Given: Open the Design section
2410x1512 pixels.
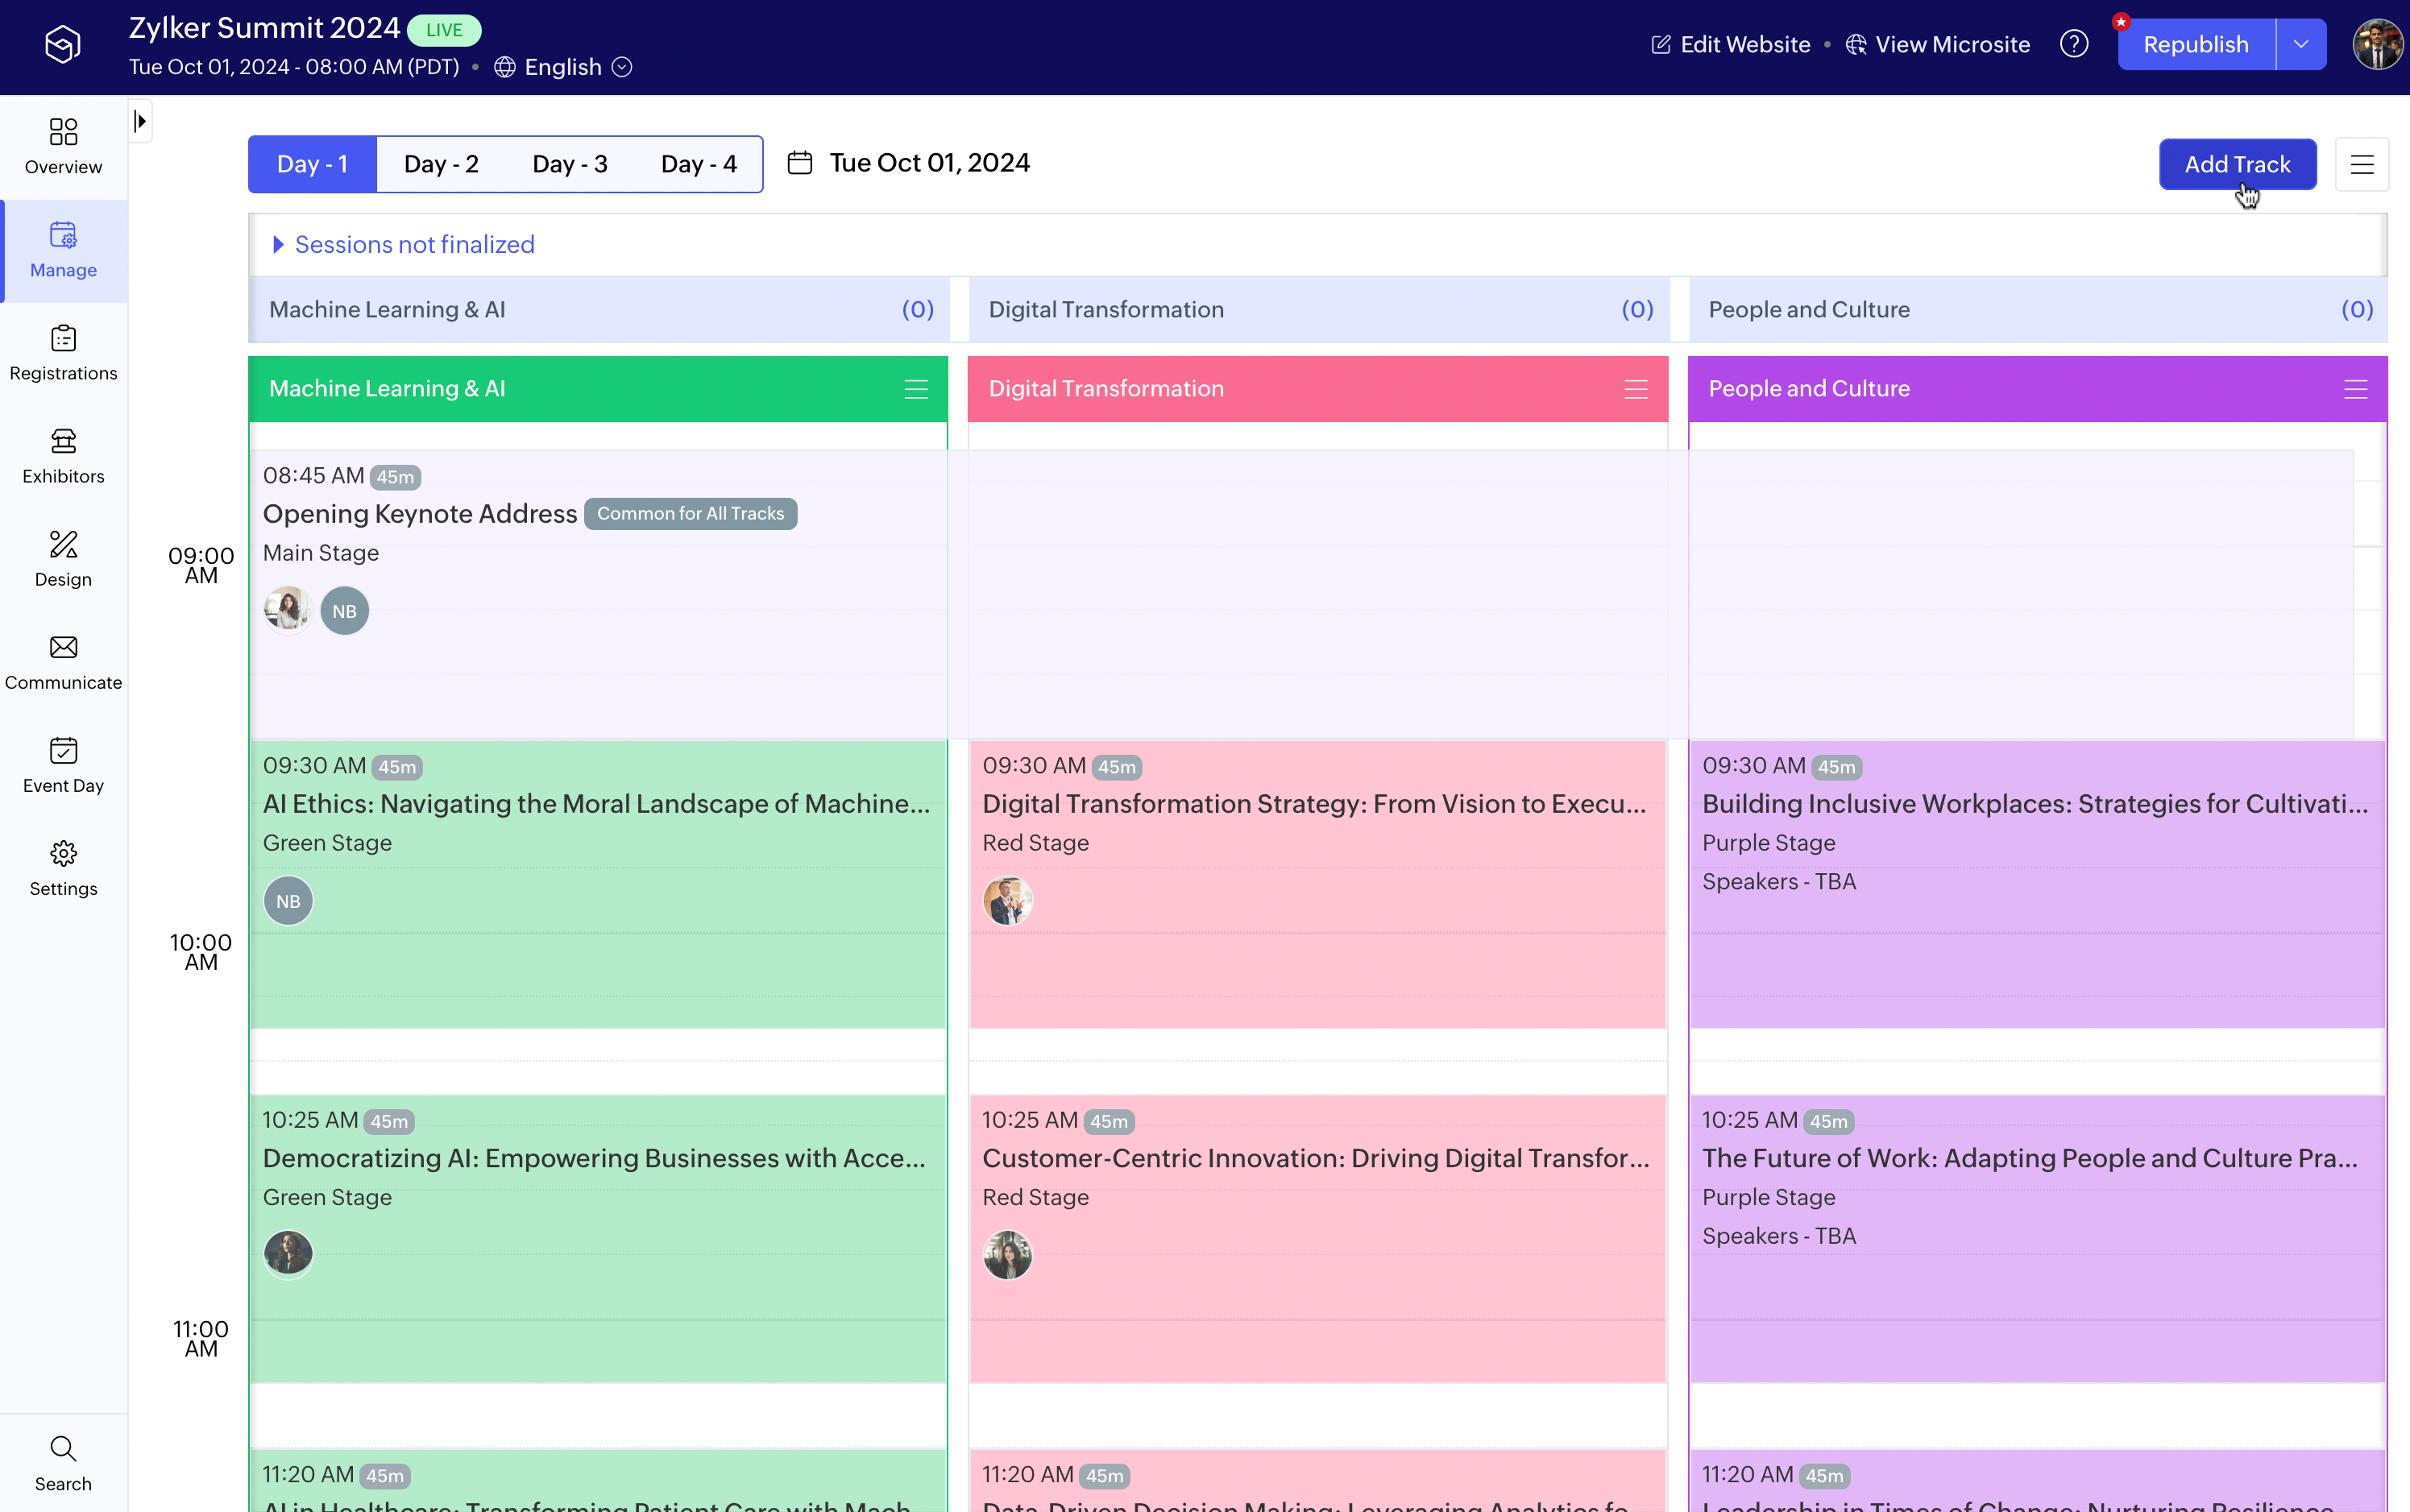Looking at the screenshot, I should tap(63, 558).
